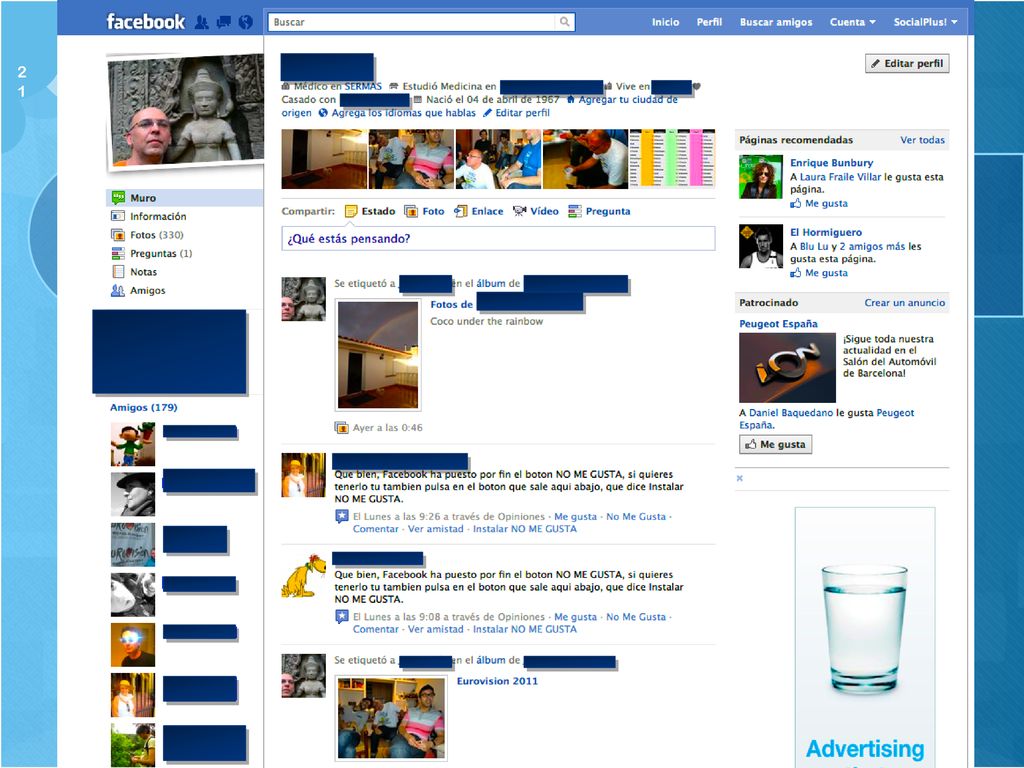
Task: Click Instalar NO ME GUSTA on 9:26 post
Action: [524, 529]
